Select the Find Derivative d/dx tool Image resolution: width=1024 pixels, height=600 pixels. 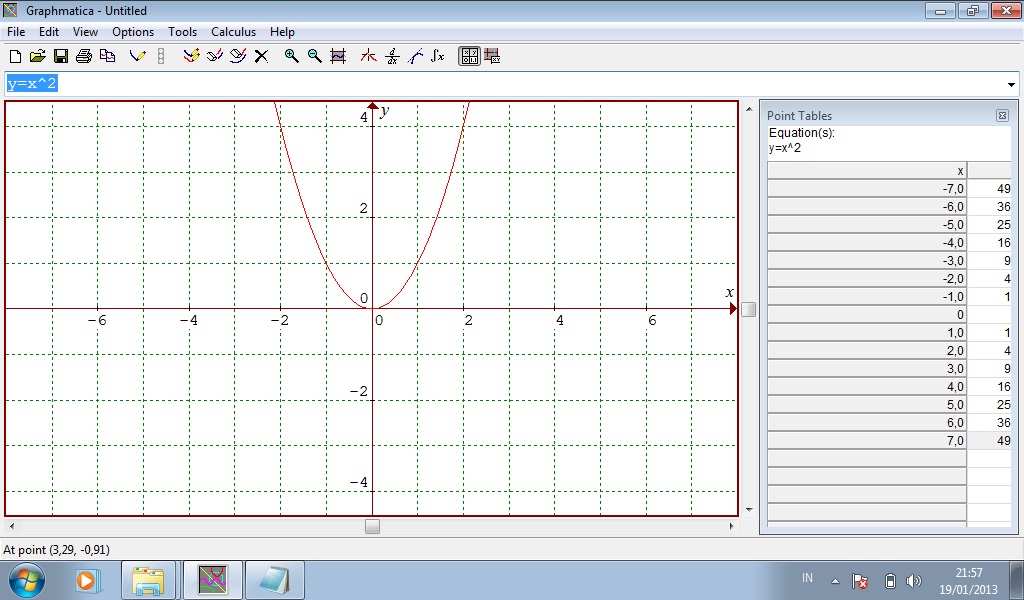pyautogui.click(x=392, y=56)
